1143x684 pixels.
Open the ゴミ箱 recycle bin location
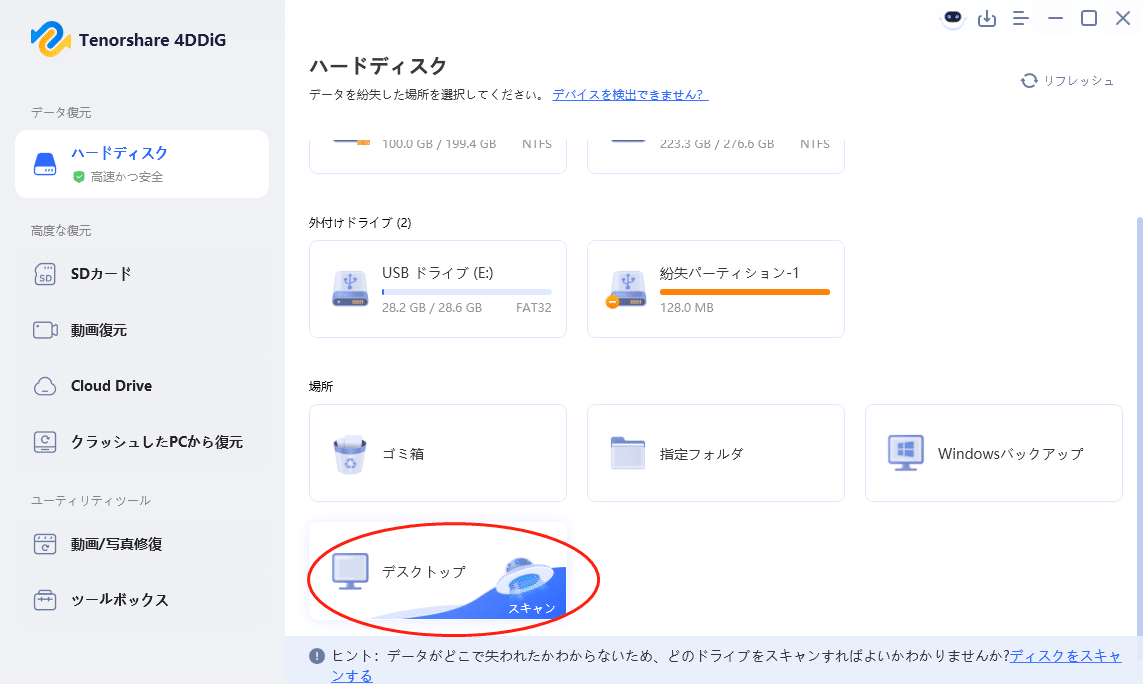click(x=437, y=452)
